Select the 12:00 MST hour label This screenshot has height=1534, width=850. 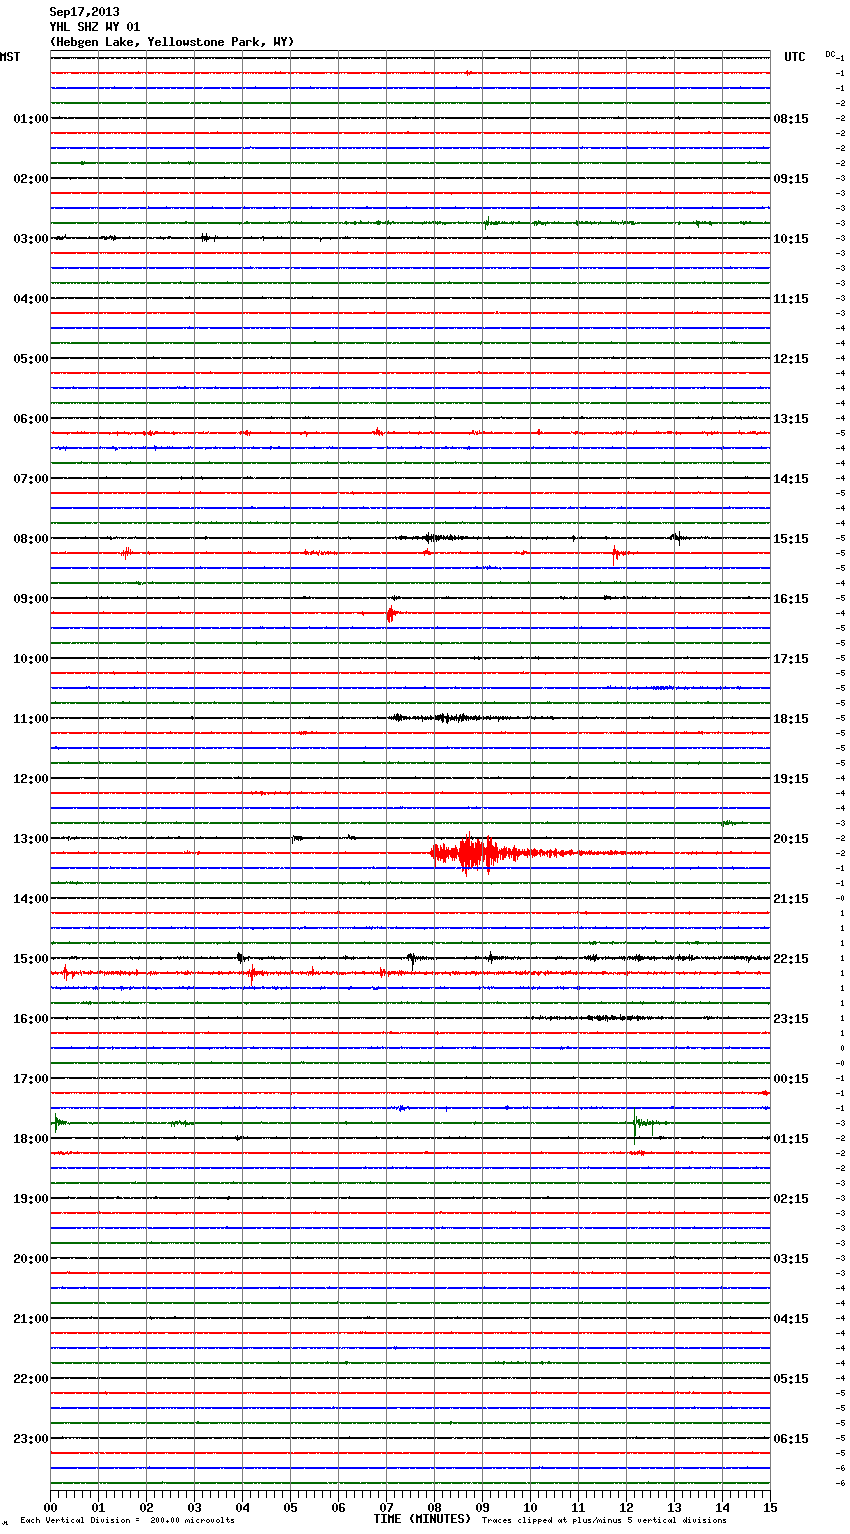click(x=31, y=779)
